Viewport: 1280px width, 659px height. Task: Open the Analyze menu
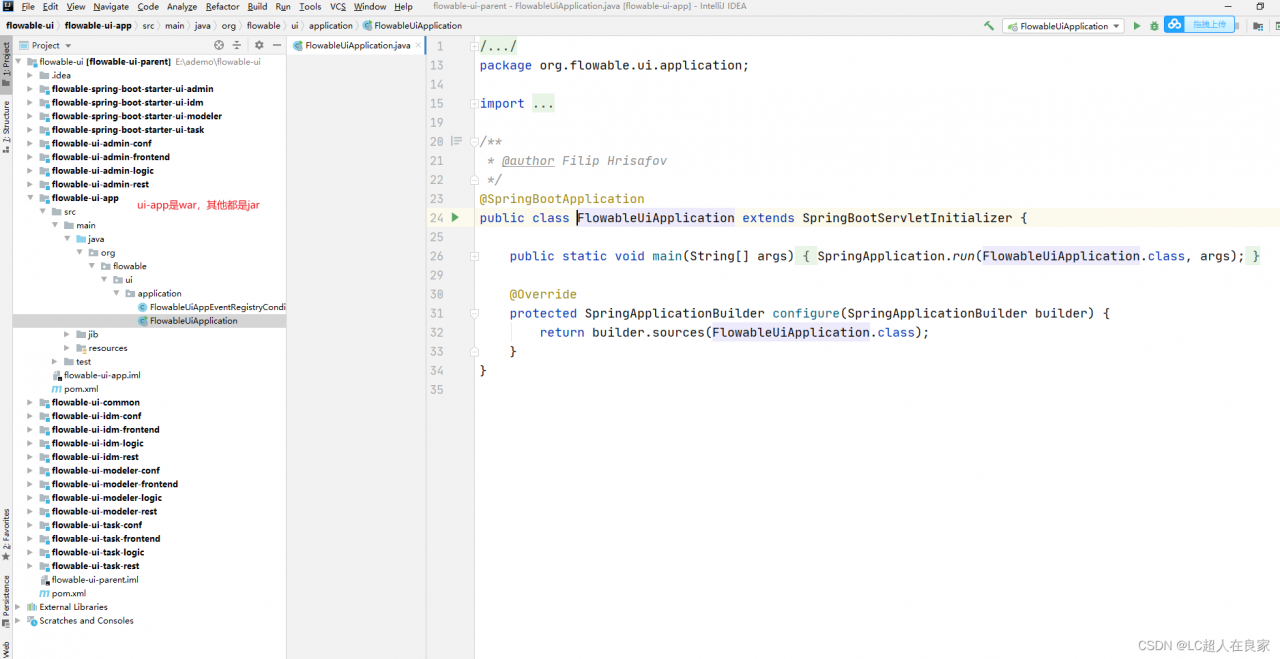(x=182, y=7)
